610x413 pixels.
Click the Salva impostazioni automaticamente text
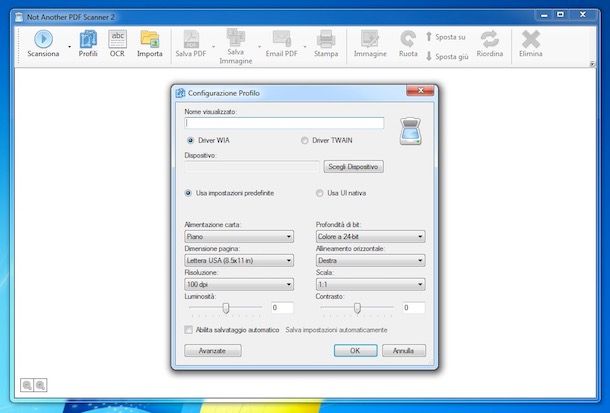pyautogui.click(x=336, y=330)
